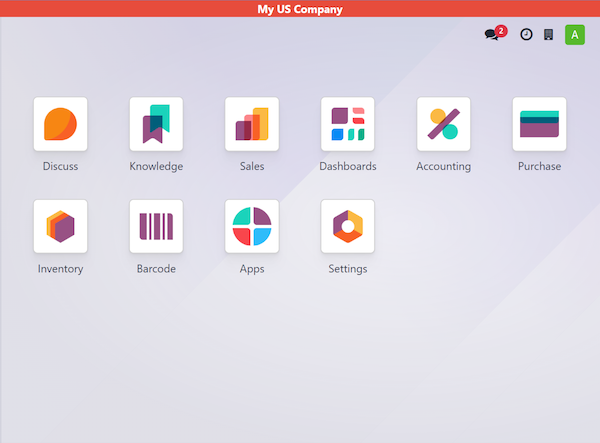Click the My US Company banner

click(x=300, y=8)
